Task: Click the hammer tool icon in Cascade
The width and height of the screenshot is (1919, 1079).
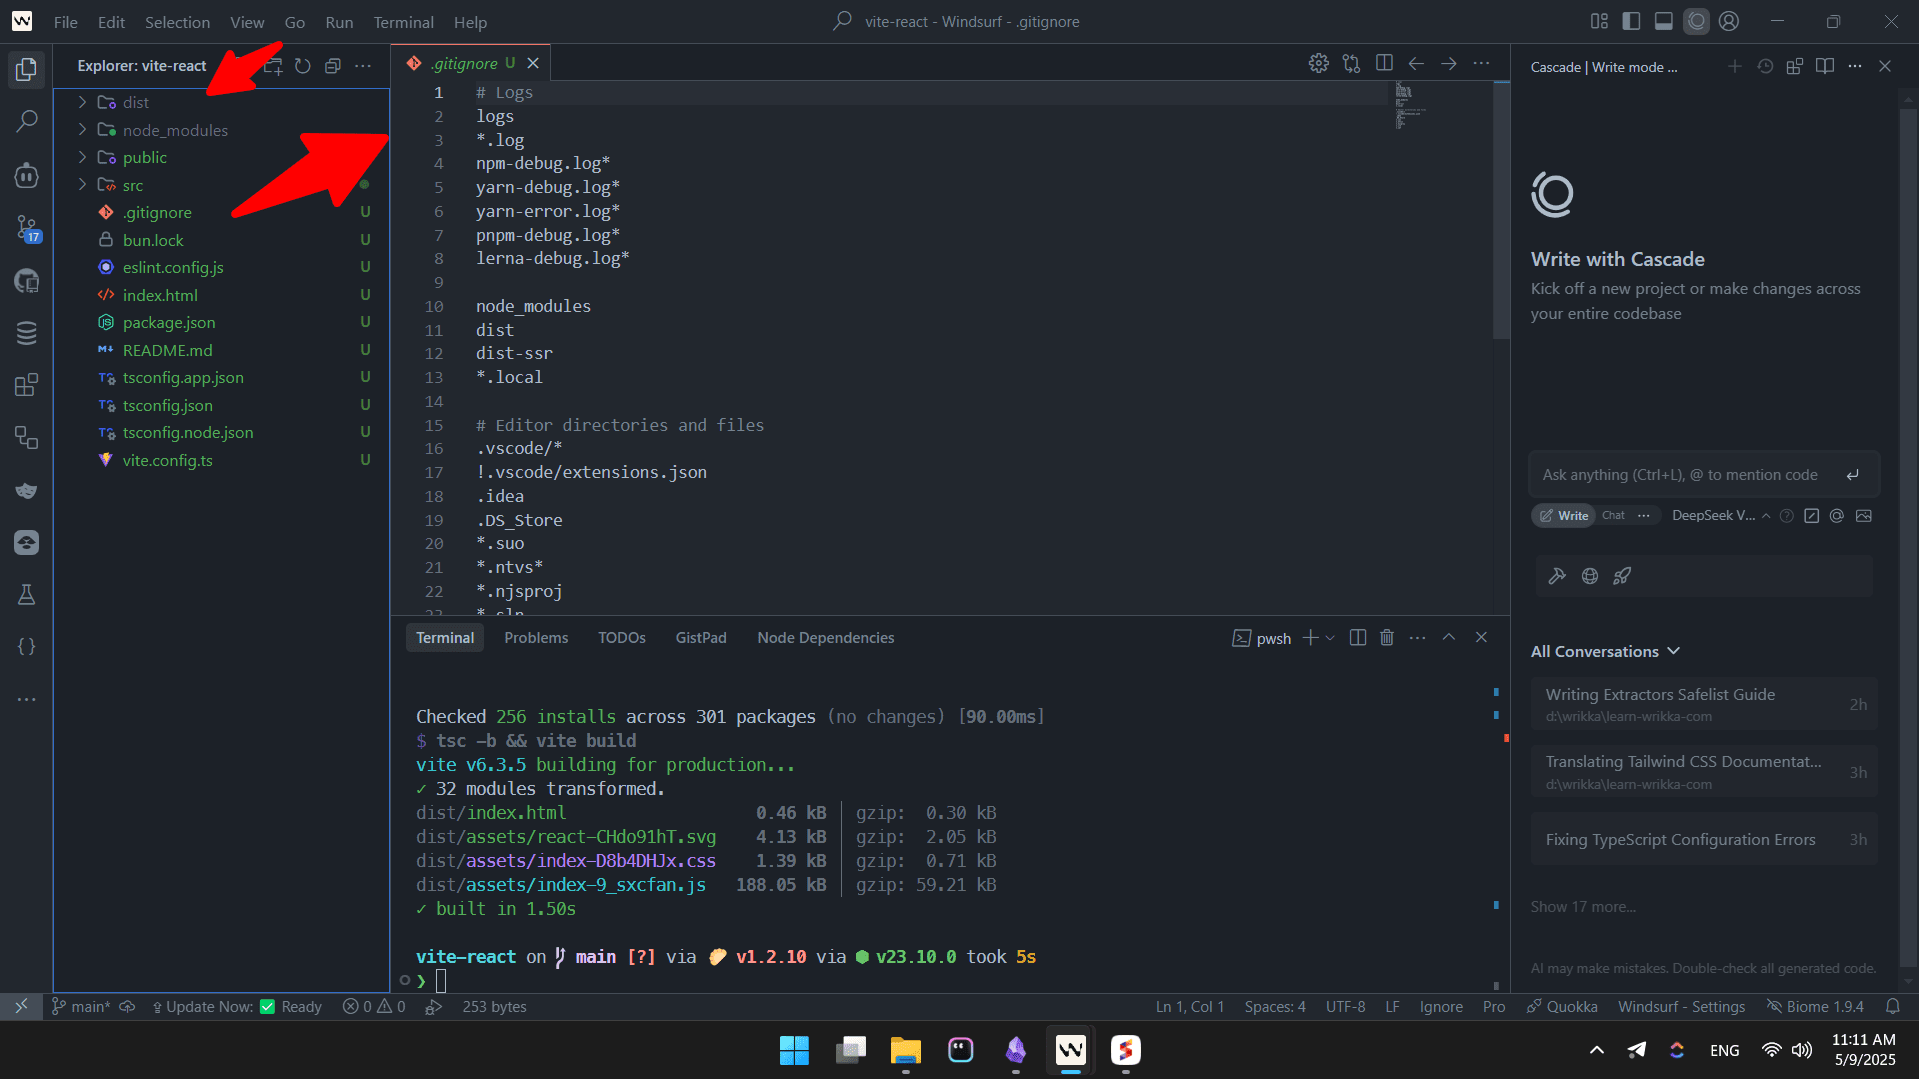Action: point(1557,576)
